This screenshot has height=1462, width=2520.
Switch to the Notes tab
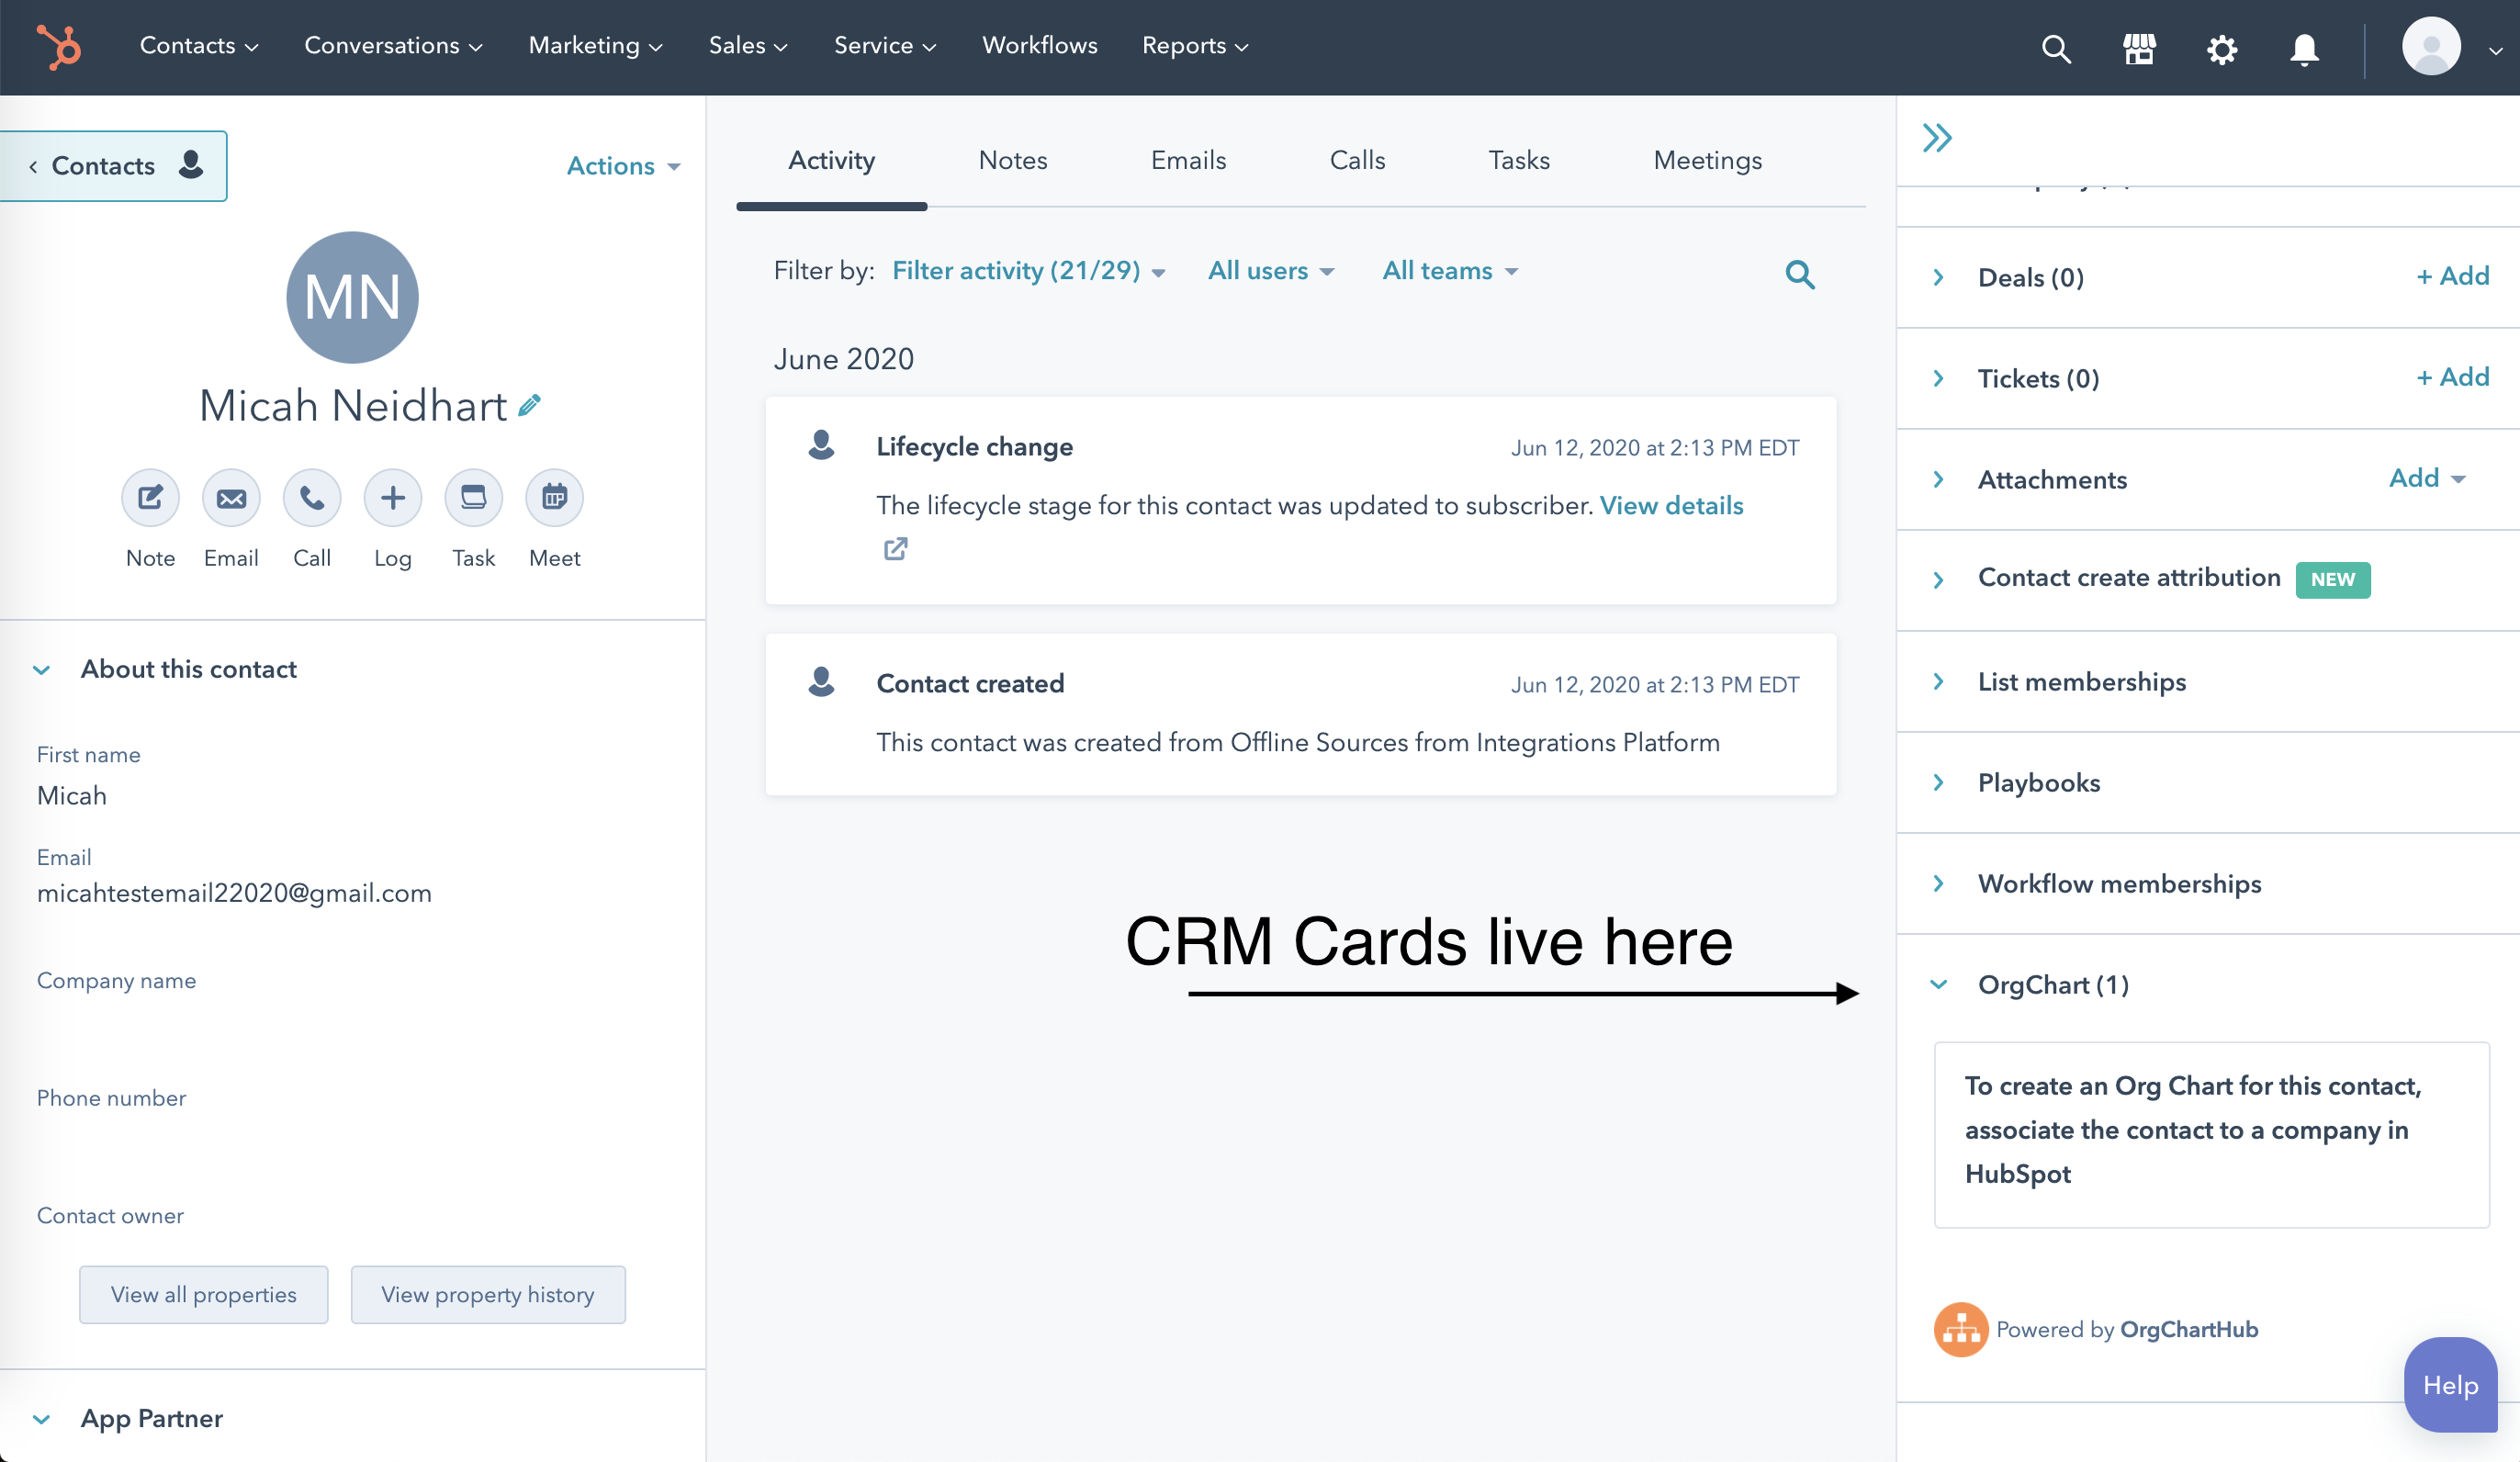pyautogui.click(x=1013, y=160)
